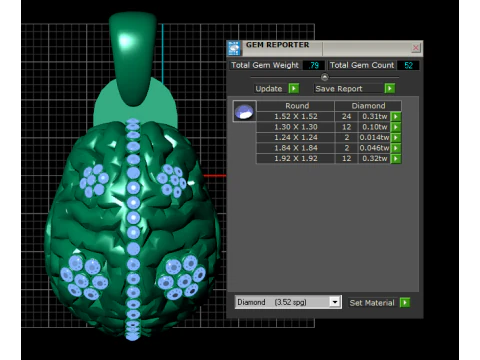Click the Total Gem Count value 52
This screenshot has width=480, height=360.
tap(408, 65)
